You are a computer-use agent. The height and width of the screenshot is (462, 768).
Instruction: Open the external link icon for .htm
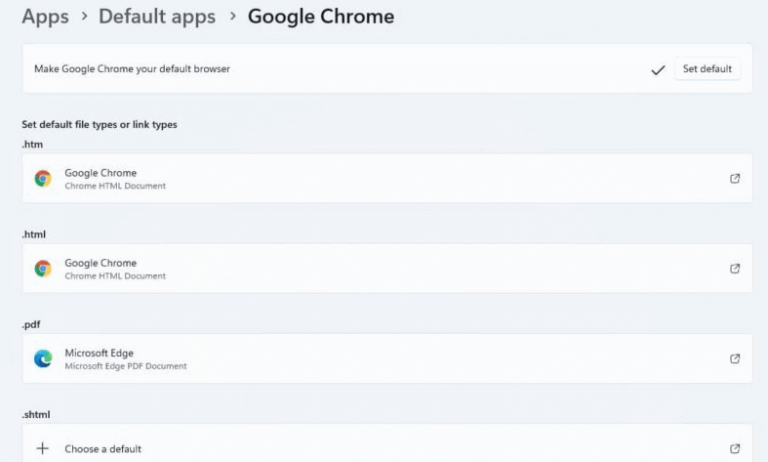pyautogui.click(x=735, y=179)
